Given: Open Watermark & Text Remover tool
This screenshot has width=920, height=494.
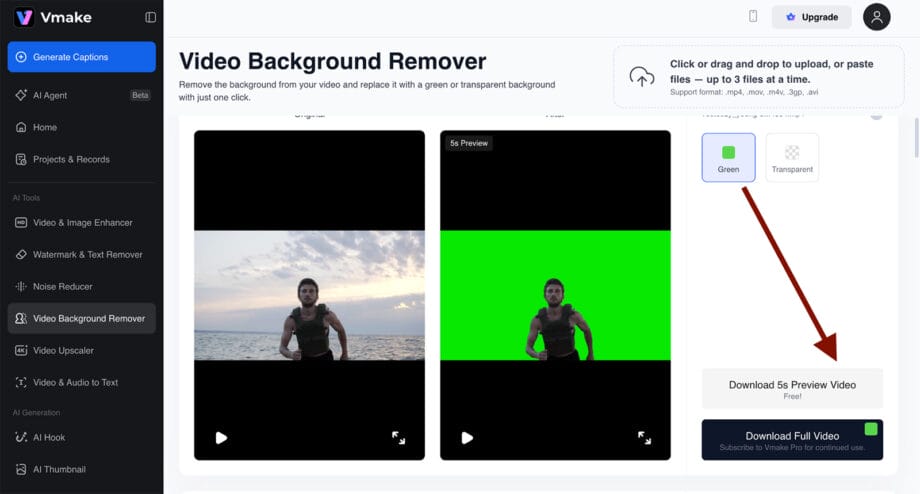Looking at the screenshot, I should [82, 255].
